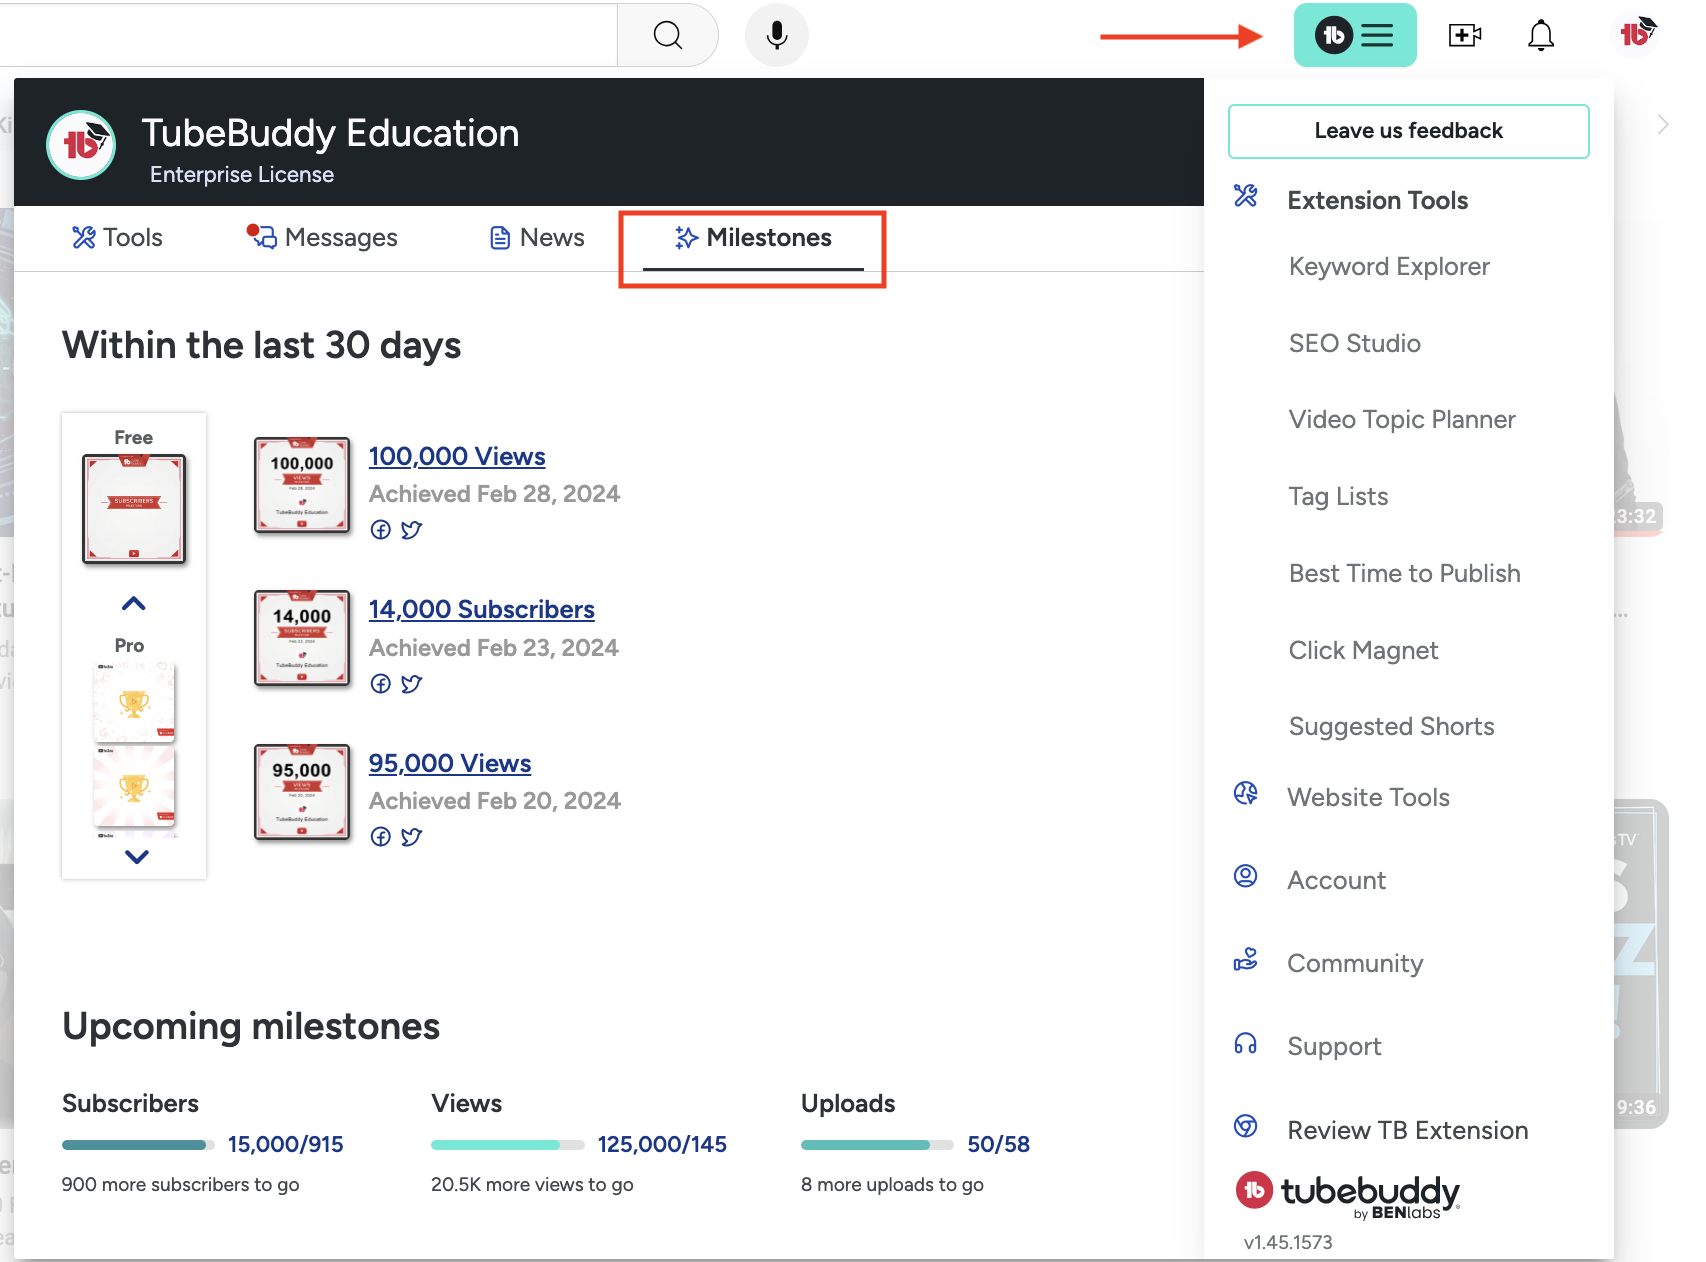This screenshot has height=1262, width=1706.
Task: Click the Review TB Extension icon
Action: point(1245,1126)
